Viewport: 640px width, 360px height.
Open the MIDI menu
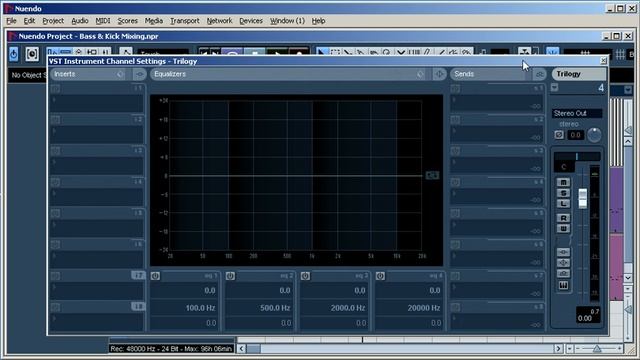[x=103, y=21]
